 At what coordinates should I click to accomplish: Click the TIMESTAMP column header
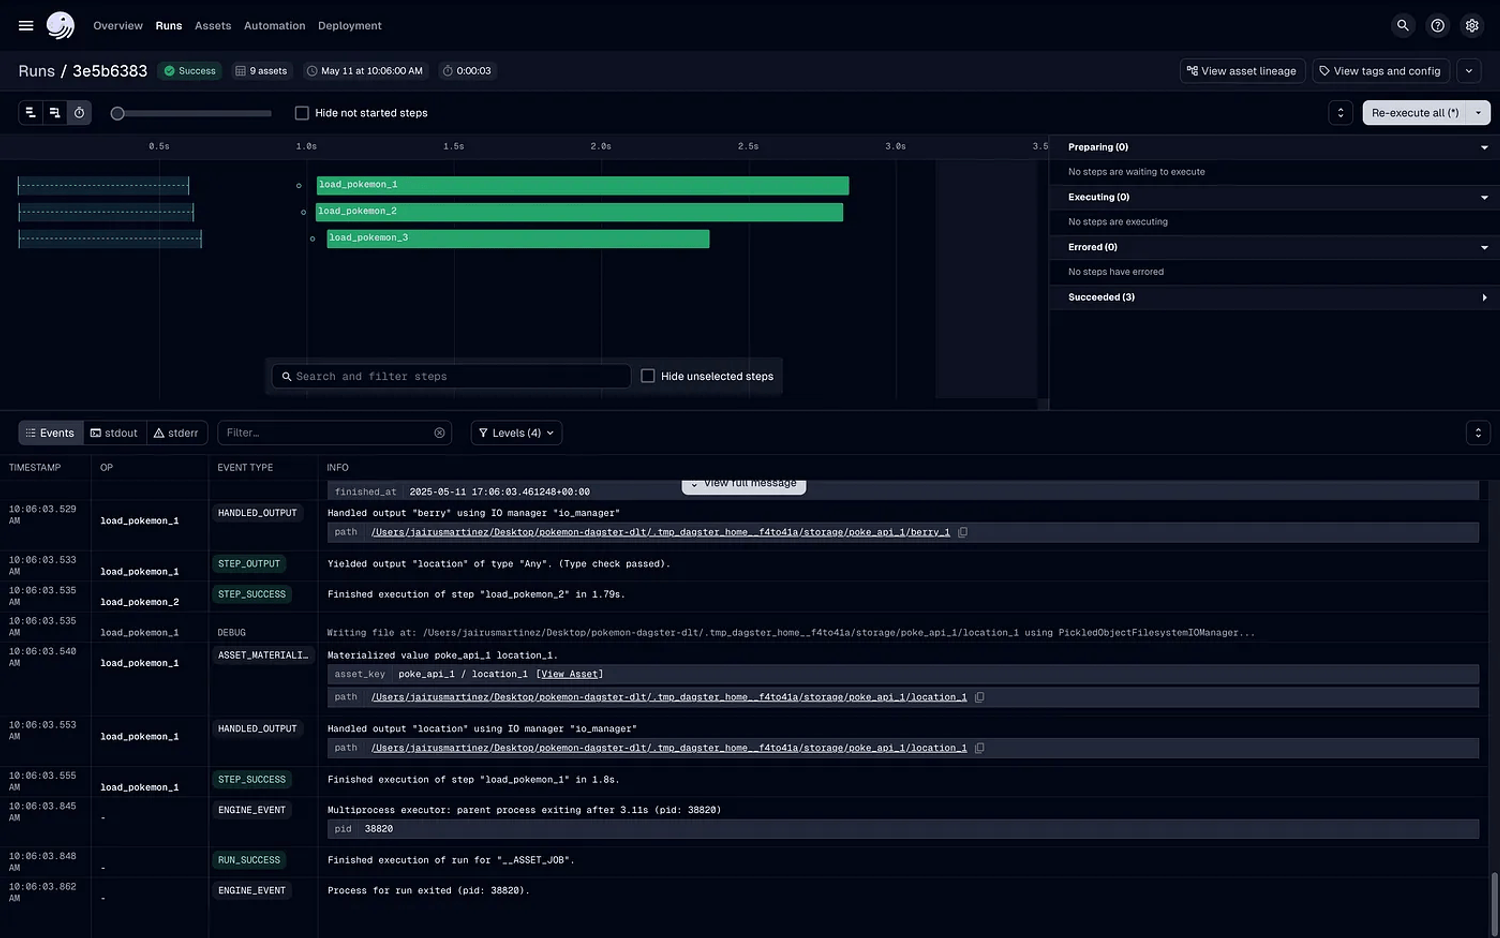35,467
